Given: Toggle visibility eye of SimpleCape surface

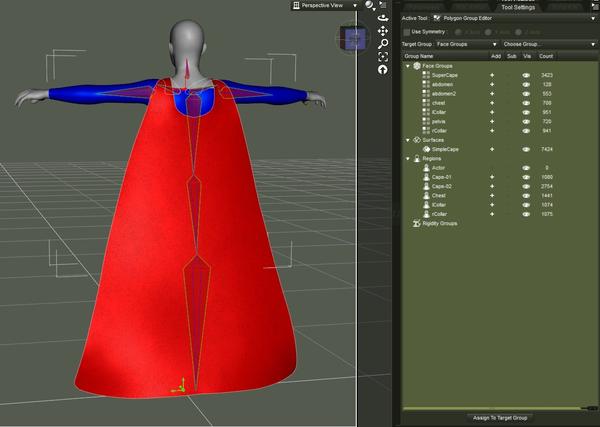Looking at the screenshot, I should (x=526, y=149).
